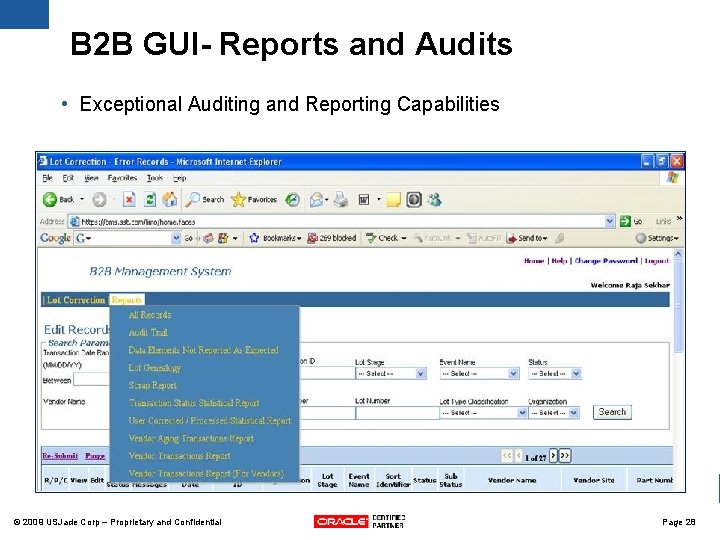Stop page loading with red X icon
The height and width of the screenshot is (540, 720).
pyautogui.click(x=129, y=199)
